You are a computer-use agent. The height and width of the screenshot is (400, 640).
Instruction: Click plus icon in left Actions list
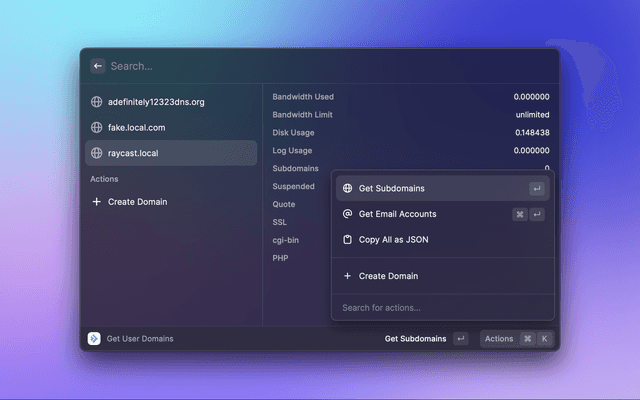point(97,202)
